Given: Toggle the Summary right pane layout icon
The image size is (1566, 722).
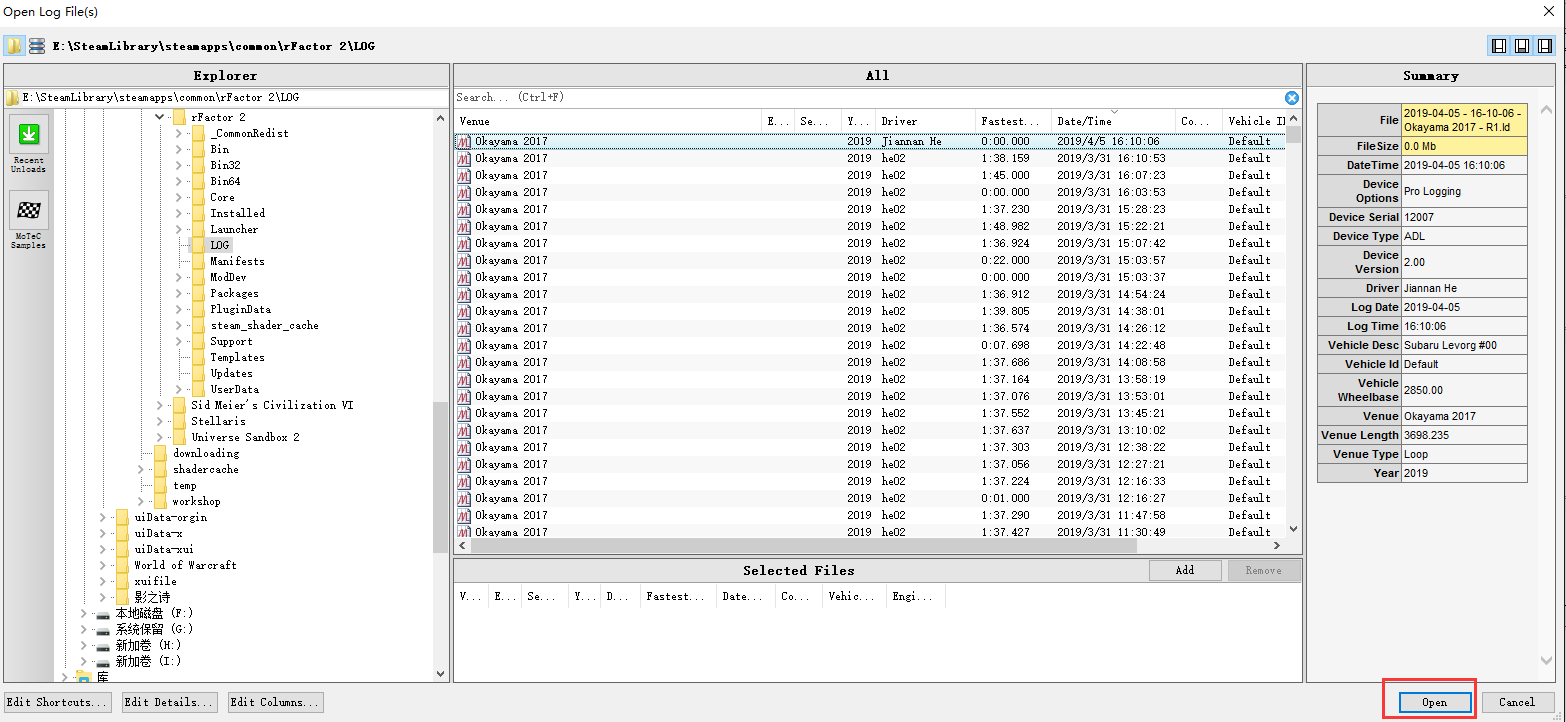Looking at the screenshot, I should pyautogui.click(x=1544, y=46).
